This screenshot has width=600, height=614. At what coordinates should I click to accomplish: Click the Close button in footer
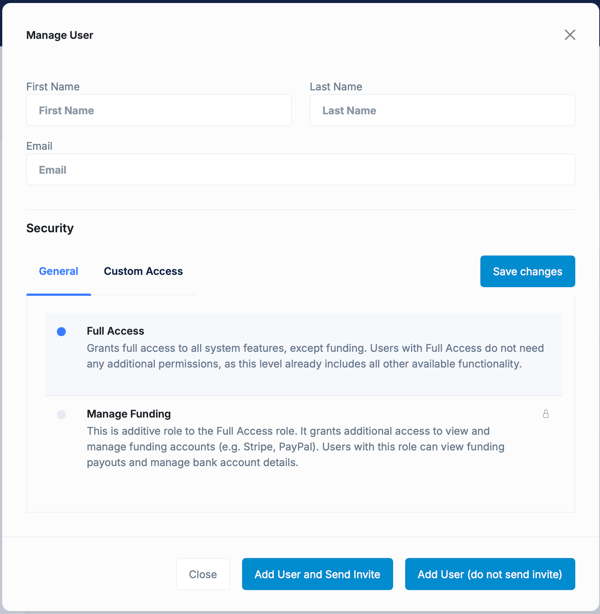click(x=203, y=574)
